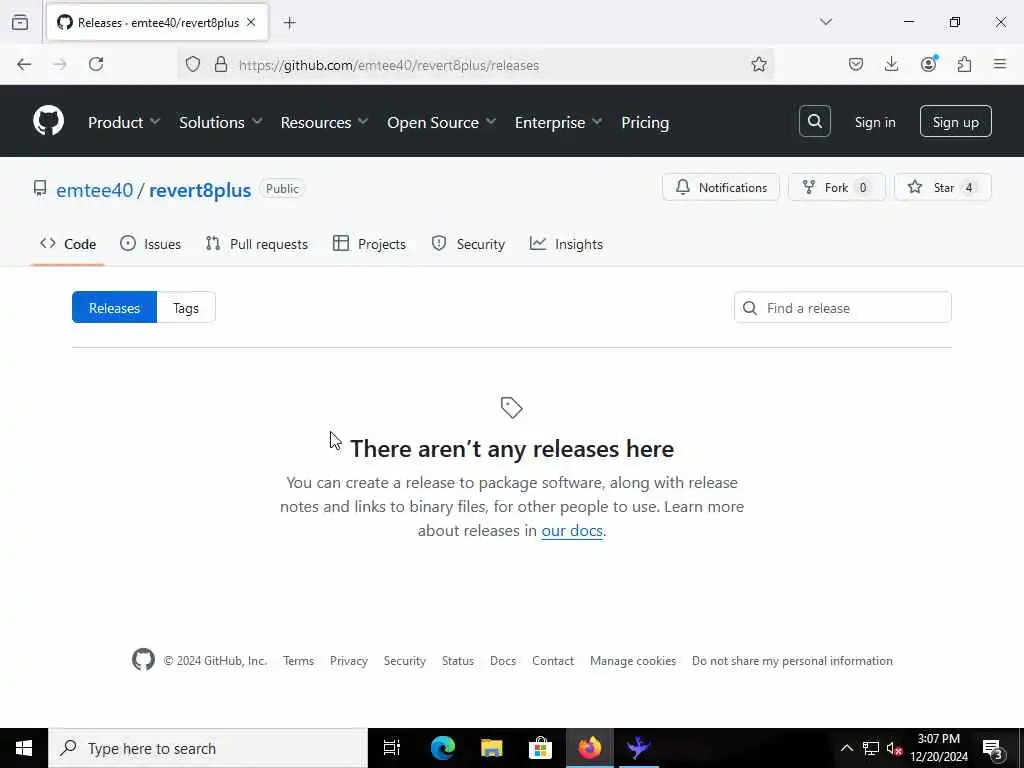Viewport: 1024px width, 768px height.
Task: Switch to the Code tab
Action: [x=68, y=244]
